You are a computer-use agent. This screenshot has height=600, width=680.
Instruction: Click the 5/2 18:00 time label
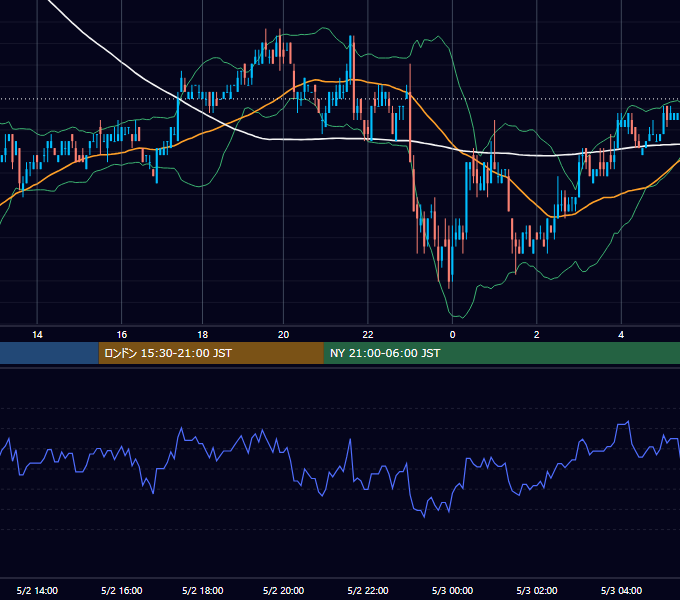tap(203, 590)
